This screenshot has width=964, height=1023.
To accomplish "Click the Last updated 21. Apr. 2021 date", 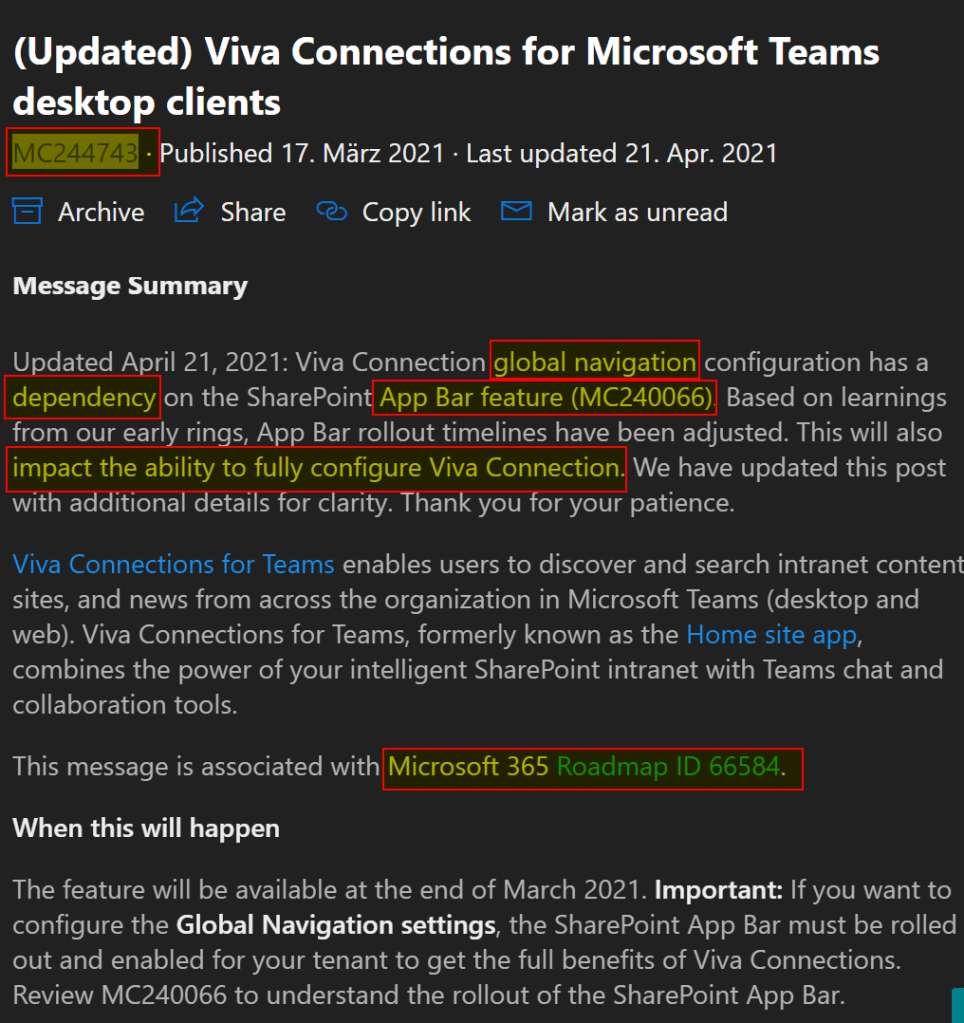I will (621, 153).
